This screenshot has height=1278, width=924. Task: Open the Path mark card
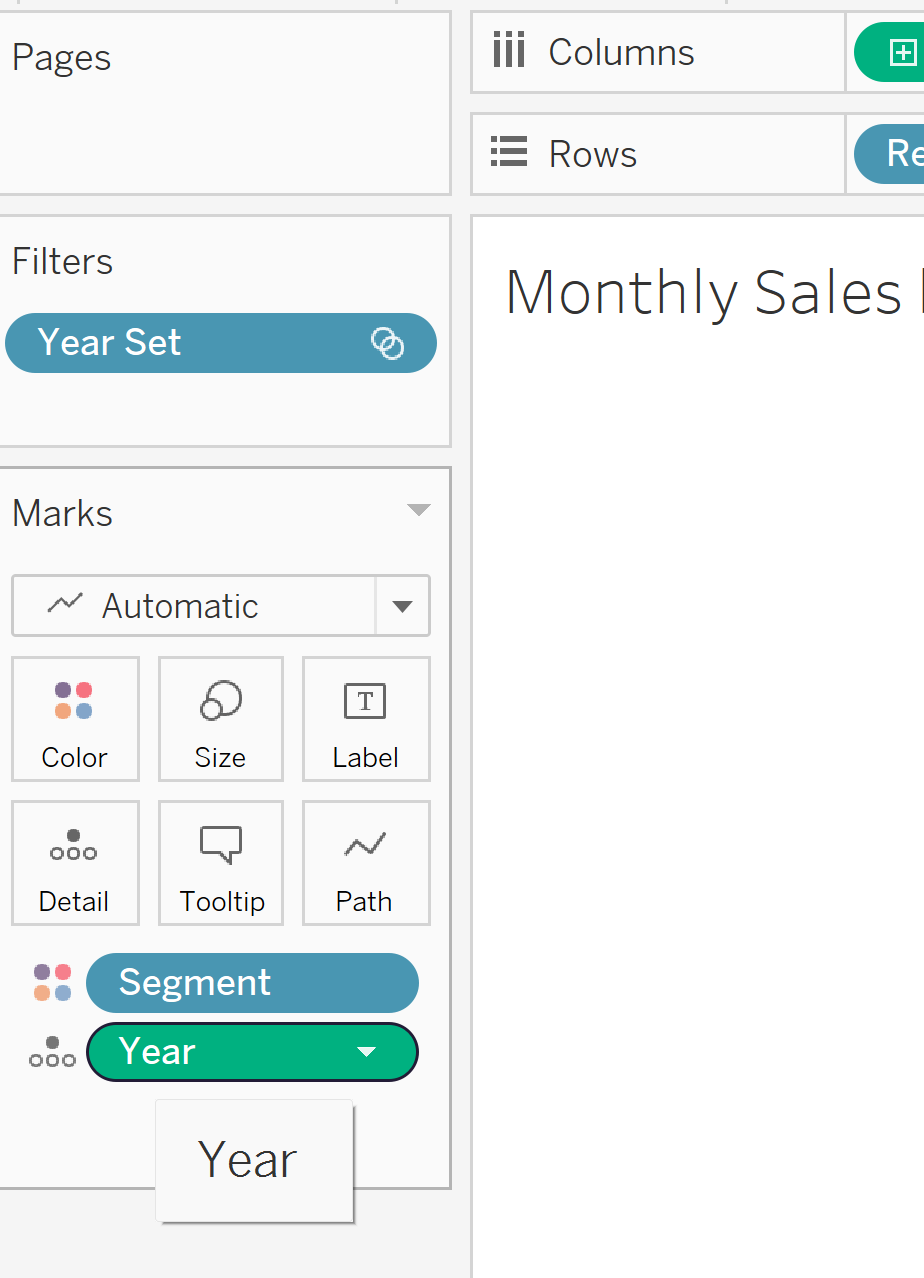pyautogui.click(x=366, y=863)
